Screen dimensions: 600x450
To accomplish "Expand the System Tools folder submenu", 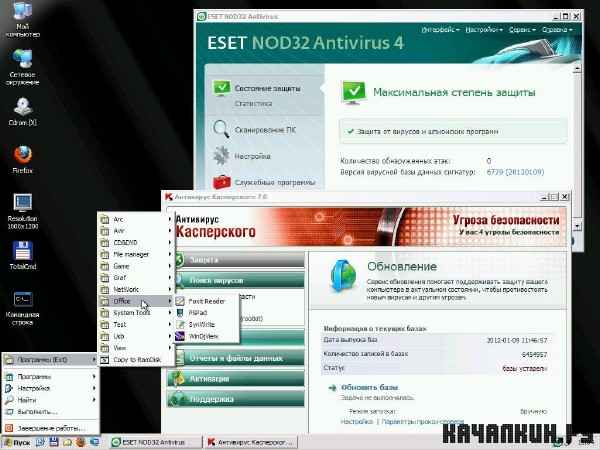I will tap(136, 313).
